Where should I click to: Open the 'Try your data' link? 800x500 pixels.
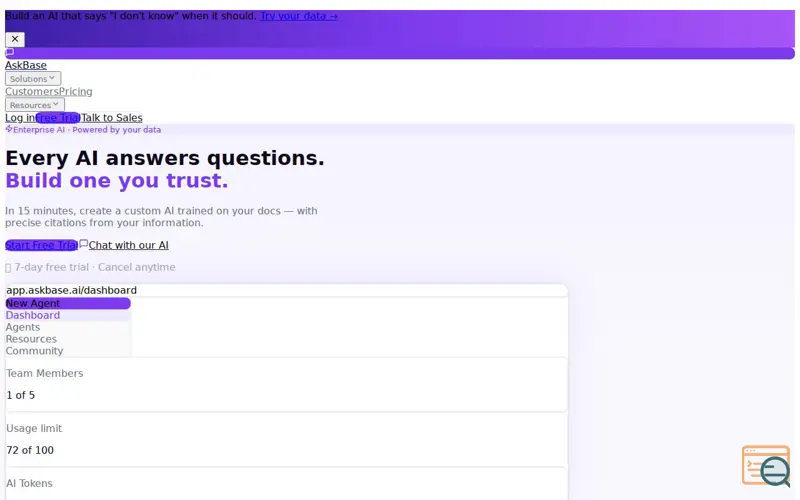(x=299, y=16)
